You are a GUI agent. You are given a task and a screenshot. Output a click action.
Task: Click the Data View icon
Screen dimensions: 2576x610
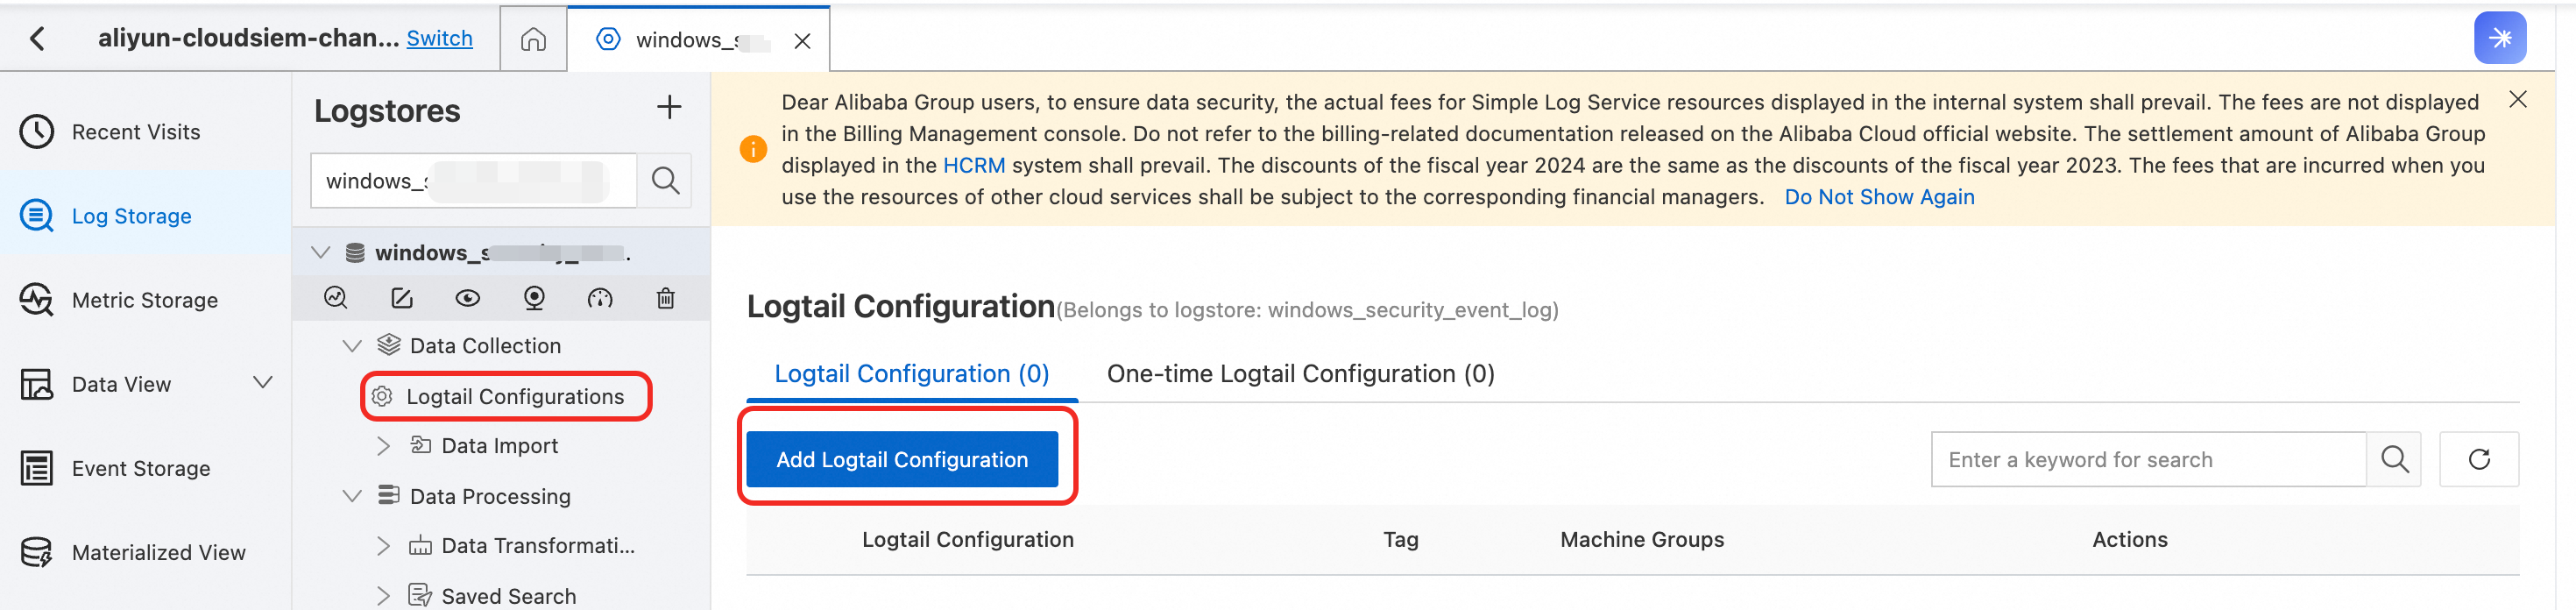point(37,384)
